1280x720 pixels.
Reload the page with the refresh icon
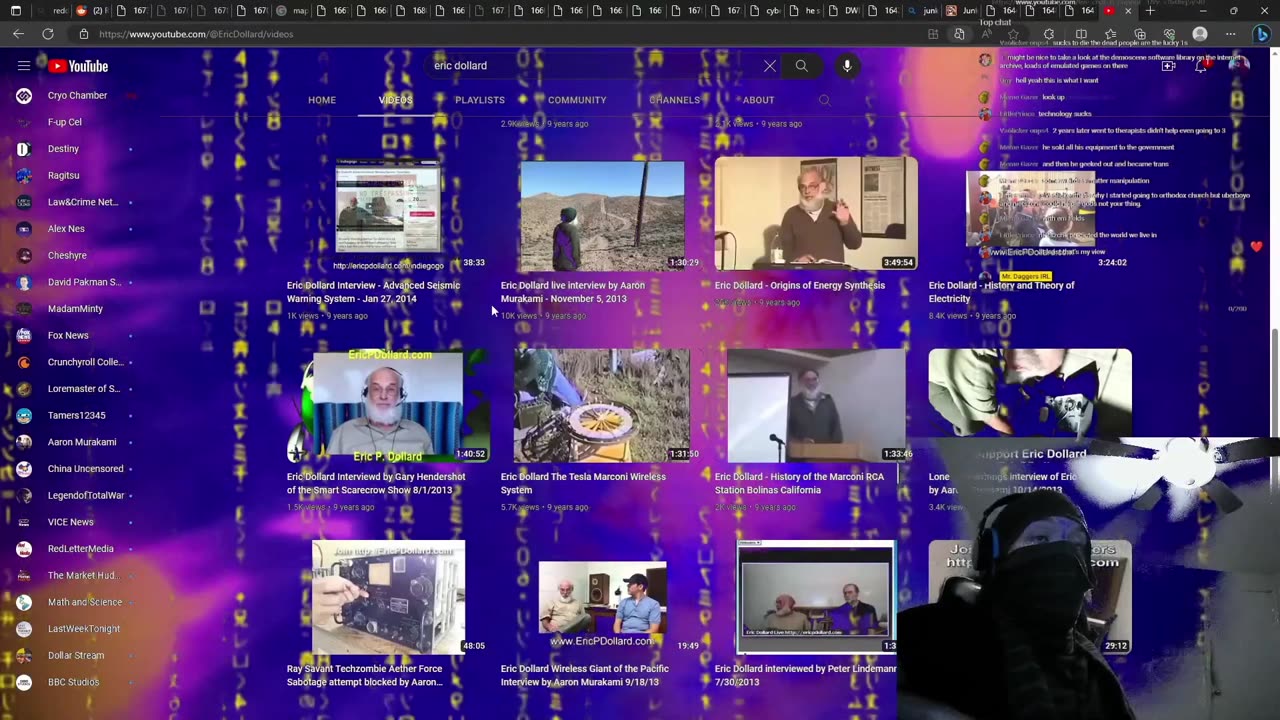[47, 34]
